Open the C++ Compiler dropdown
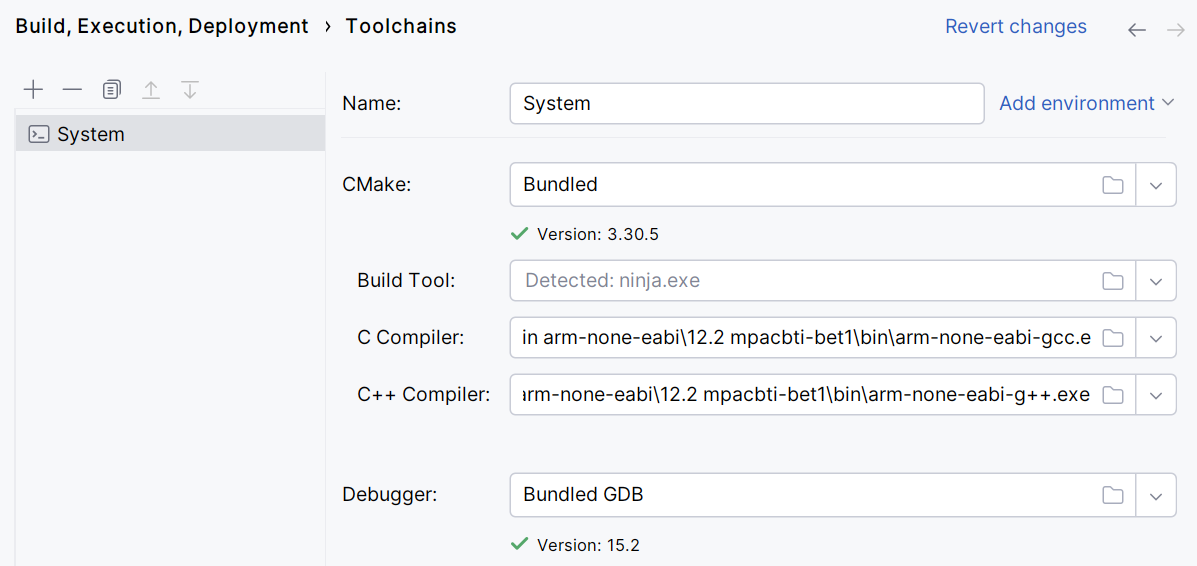Screen dimensions: 1197x566 click(x=1156, y=395)
